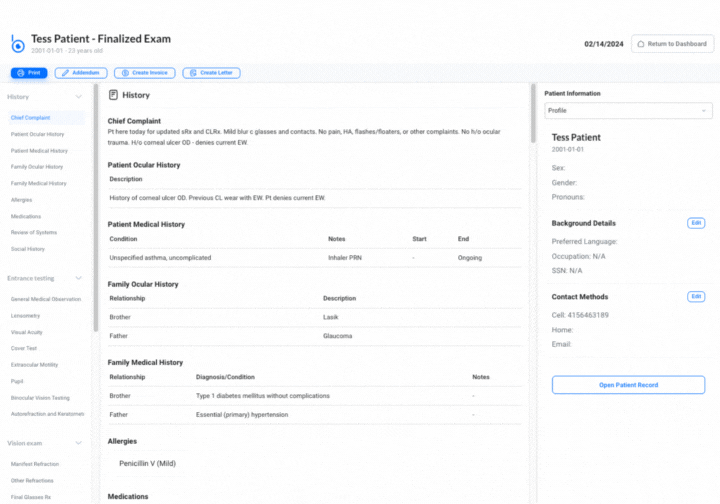Click the Print button
This screenshot has width=720, height=504.
tap(29, 73)
